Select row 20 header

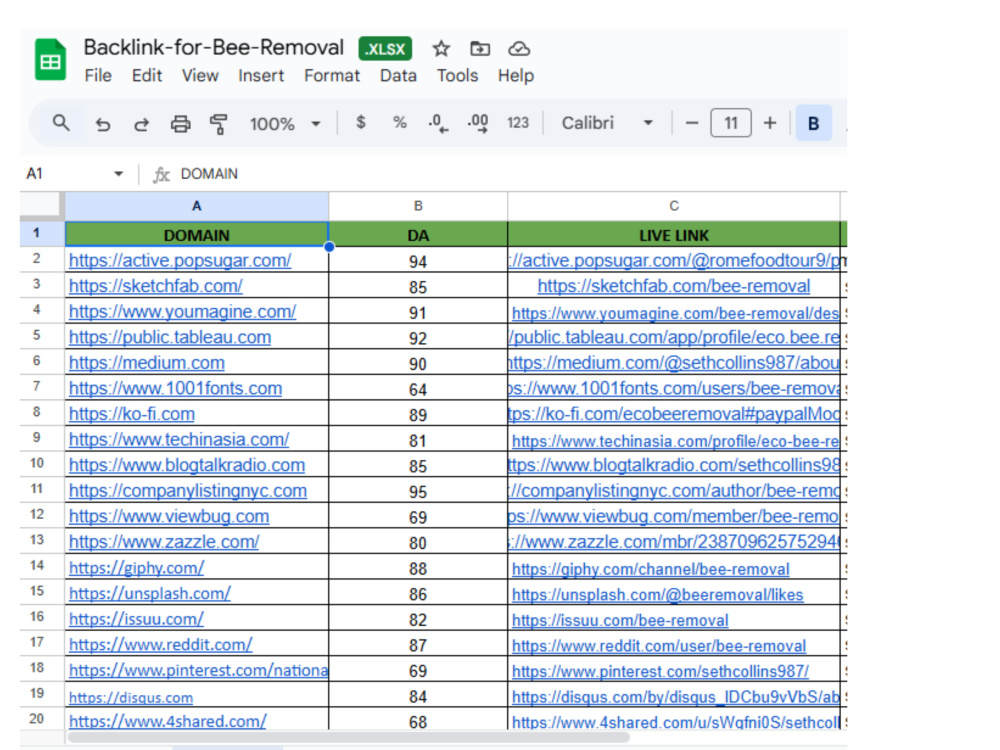coord(36,719)
